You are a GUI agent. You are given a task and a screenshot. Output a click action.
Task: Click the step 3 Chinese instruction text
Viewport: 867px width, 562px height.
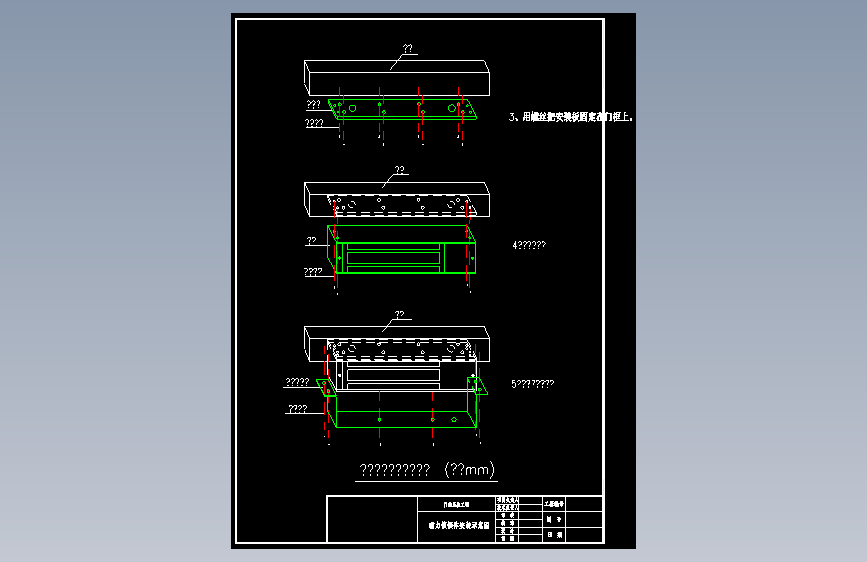[571, 117]
